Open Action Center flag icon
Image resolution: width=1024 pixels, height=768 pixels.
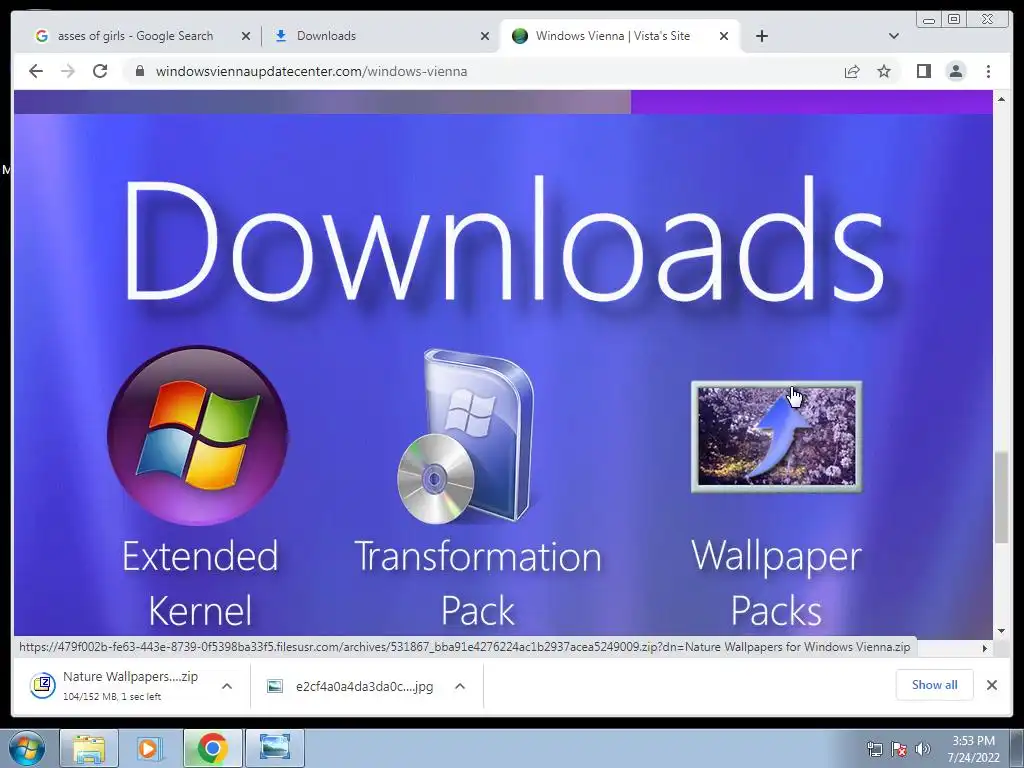click(x=899, y=749)
